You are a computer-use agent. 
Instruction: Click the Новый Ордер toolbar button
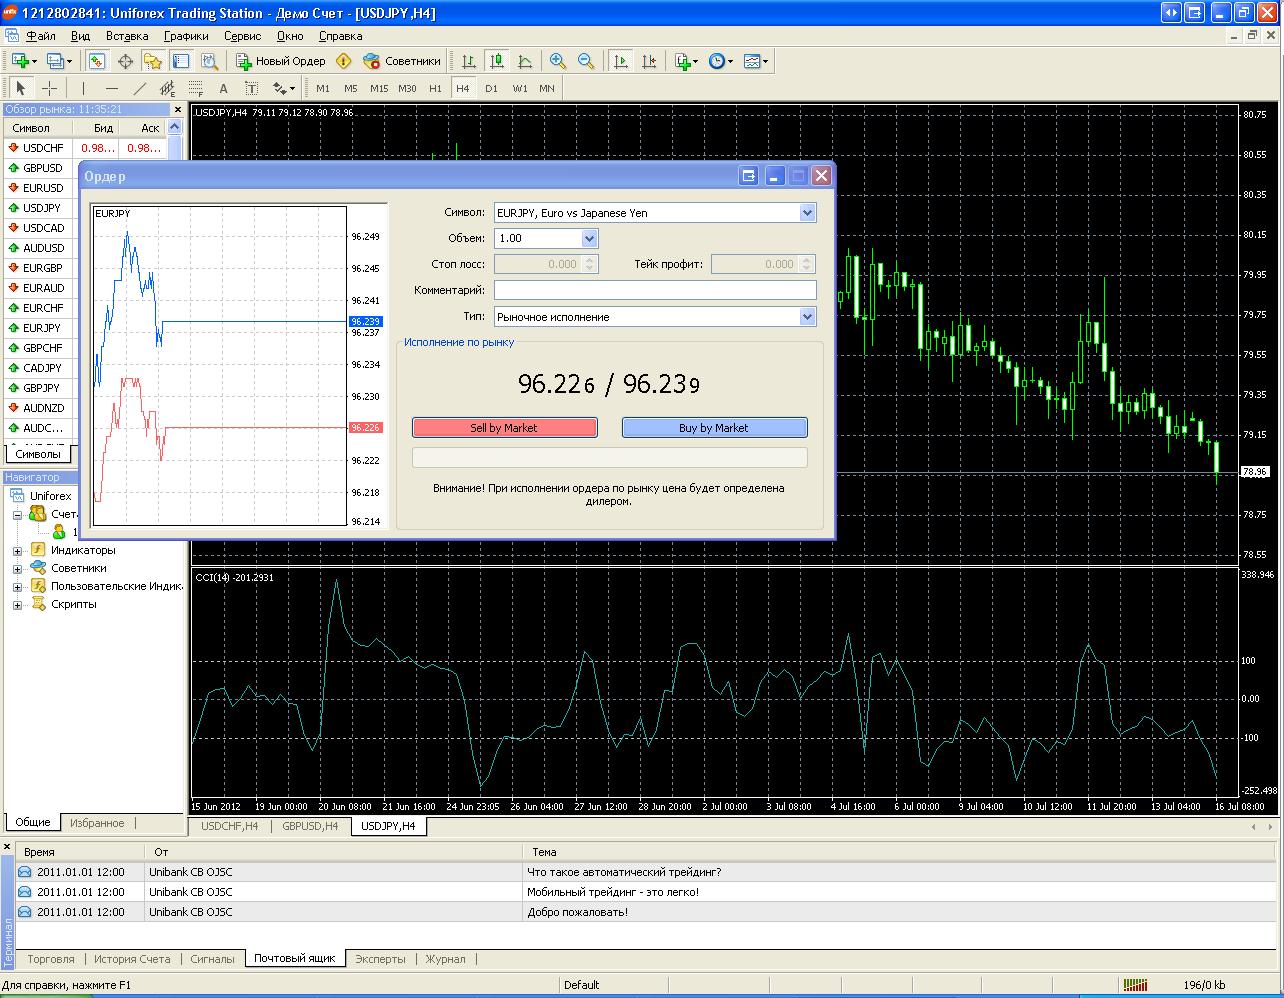(281, 61)
